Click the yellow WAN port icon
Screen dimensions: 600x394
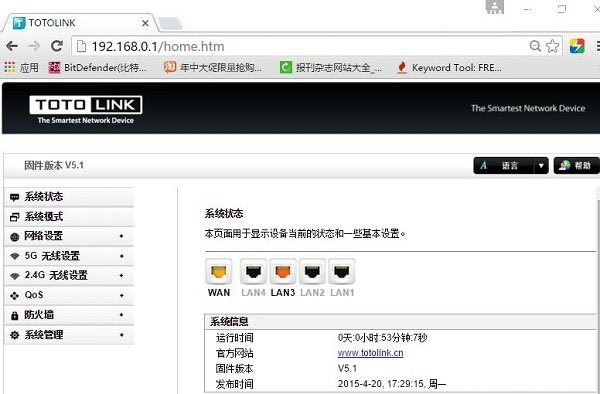click(x=219, y=272)
